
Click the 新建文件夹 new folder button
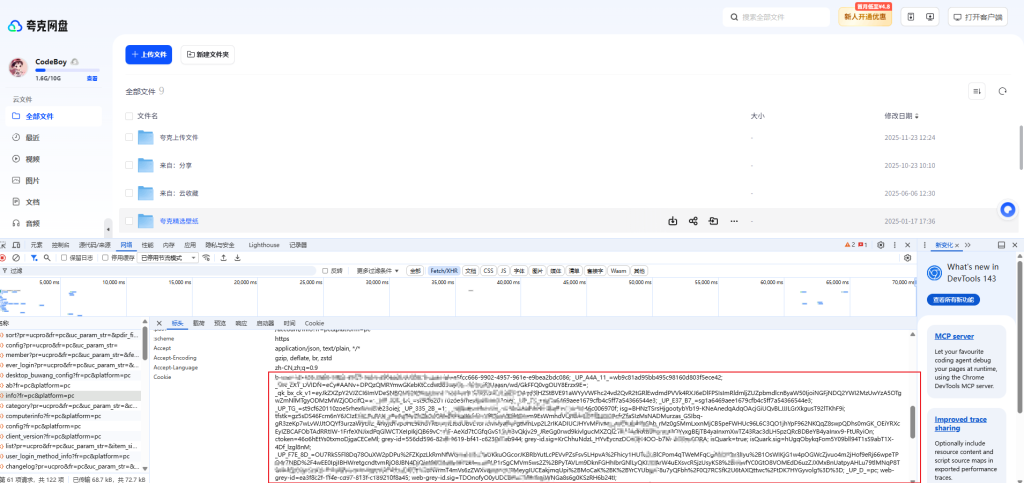(x=207, y=55)
